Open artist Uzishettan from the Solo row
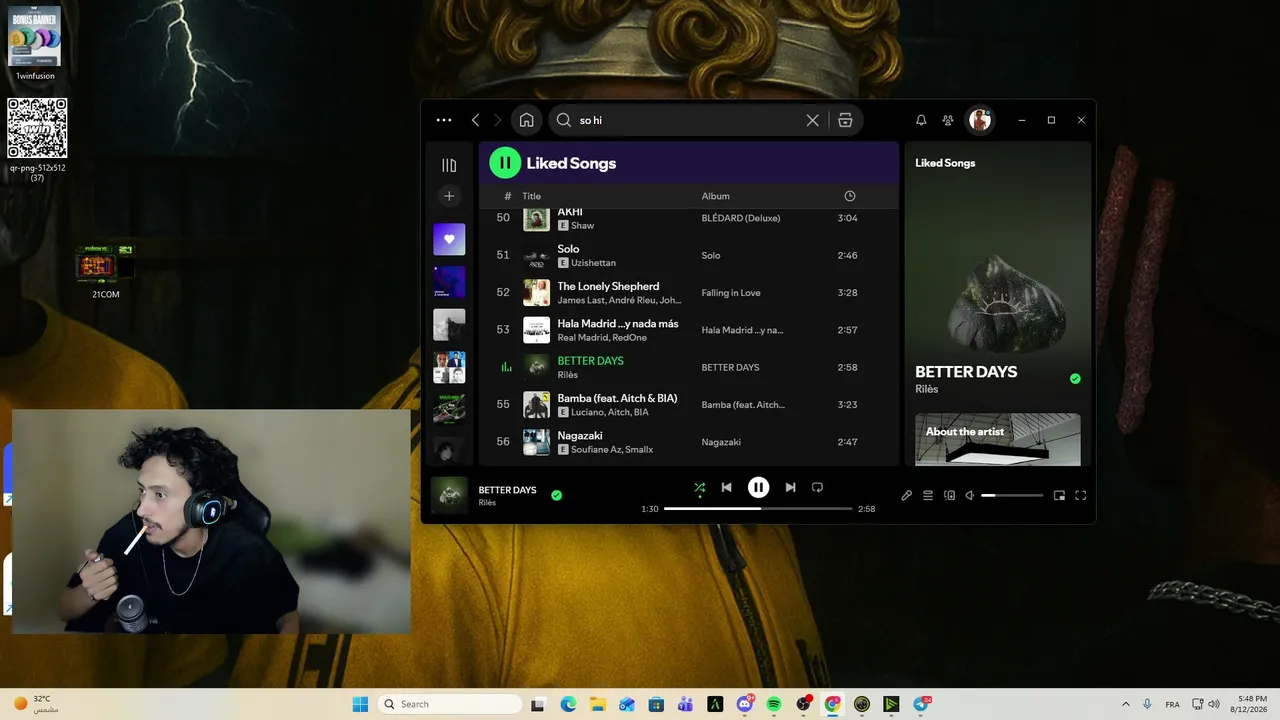This screenshot has height=720, width=1280. 593,263
